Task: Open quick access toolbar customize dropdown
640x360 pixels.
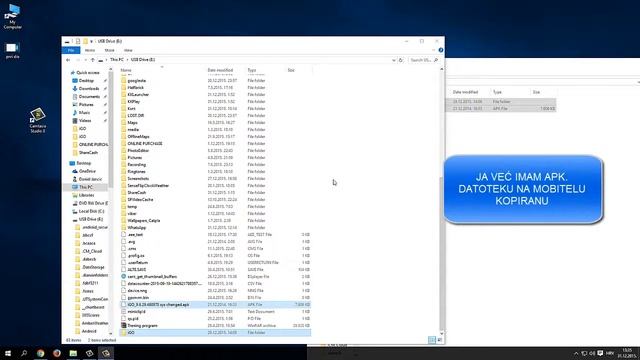Action: click(91, 41)
